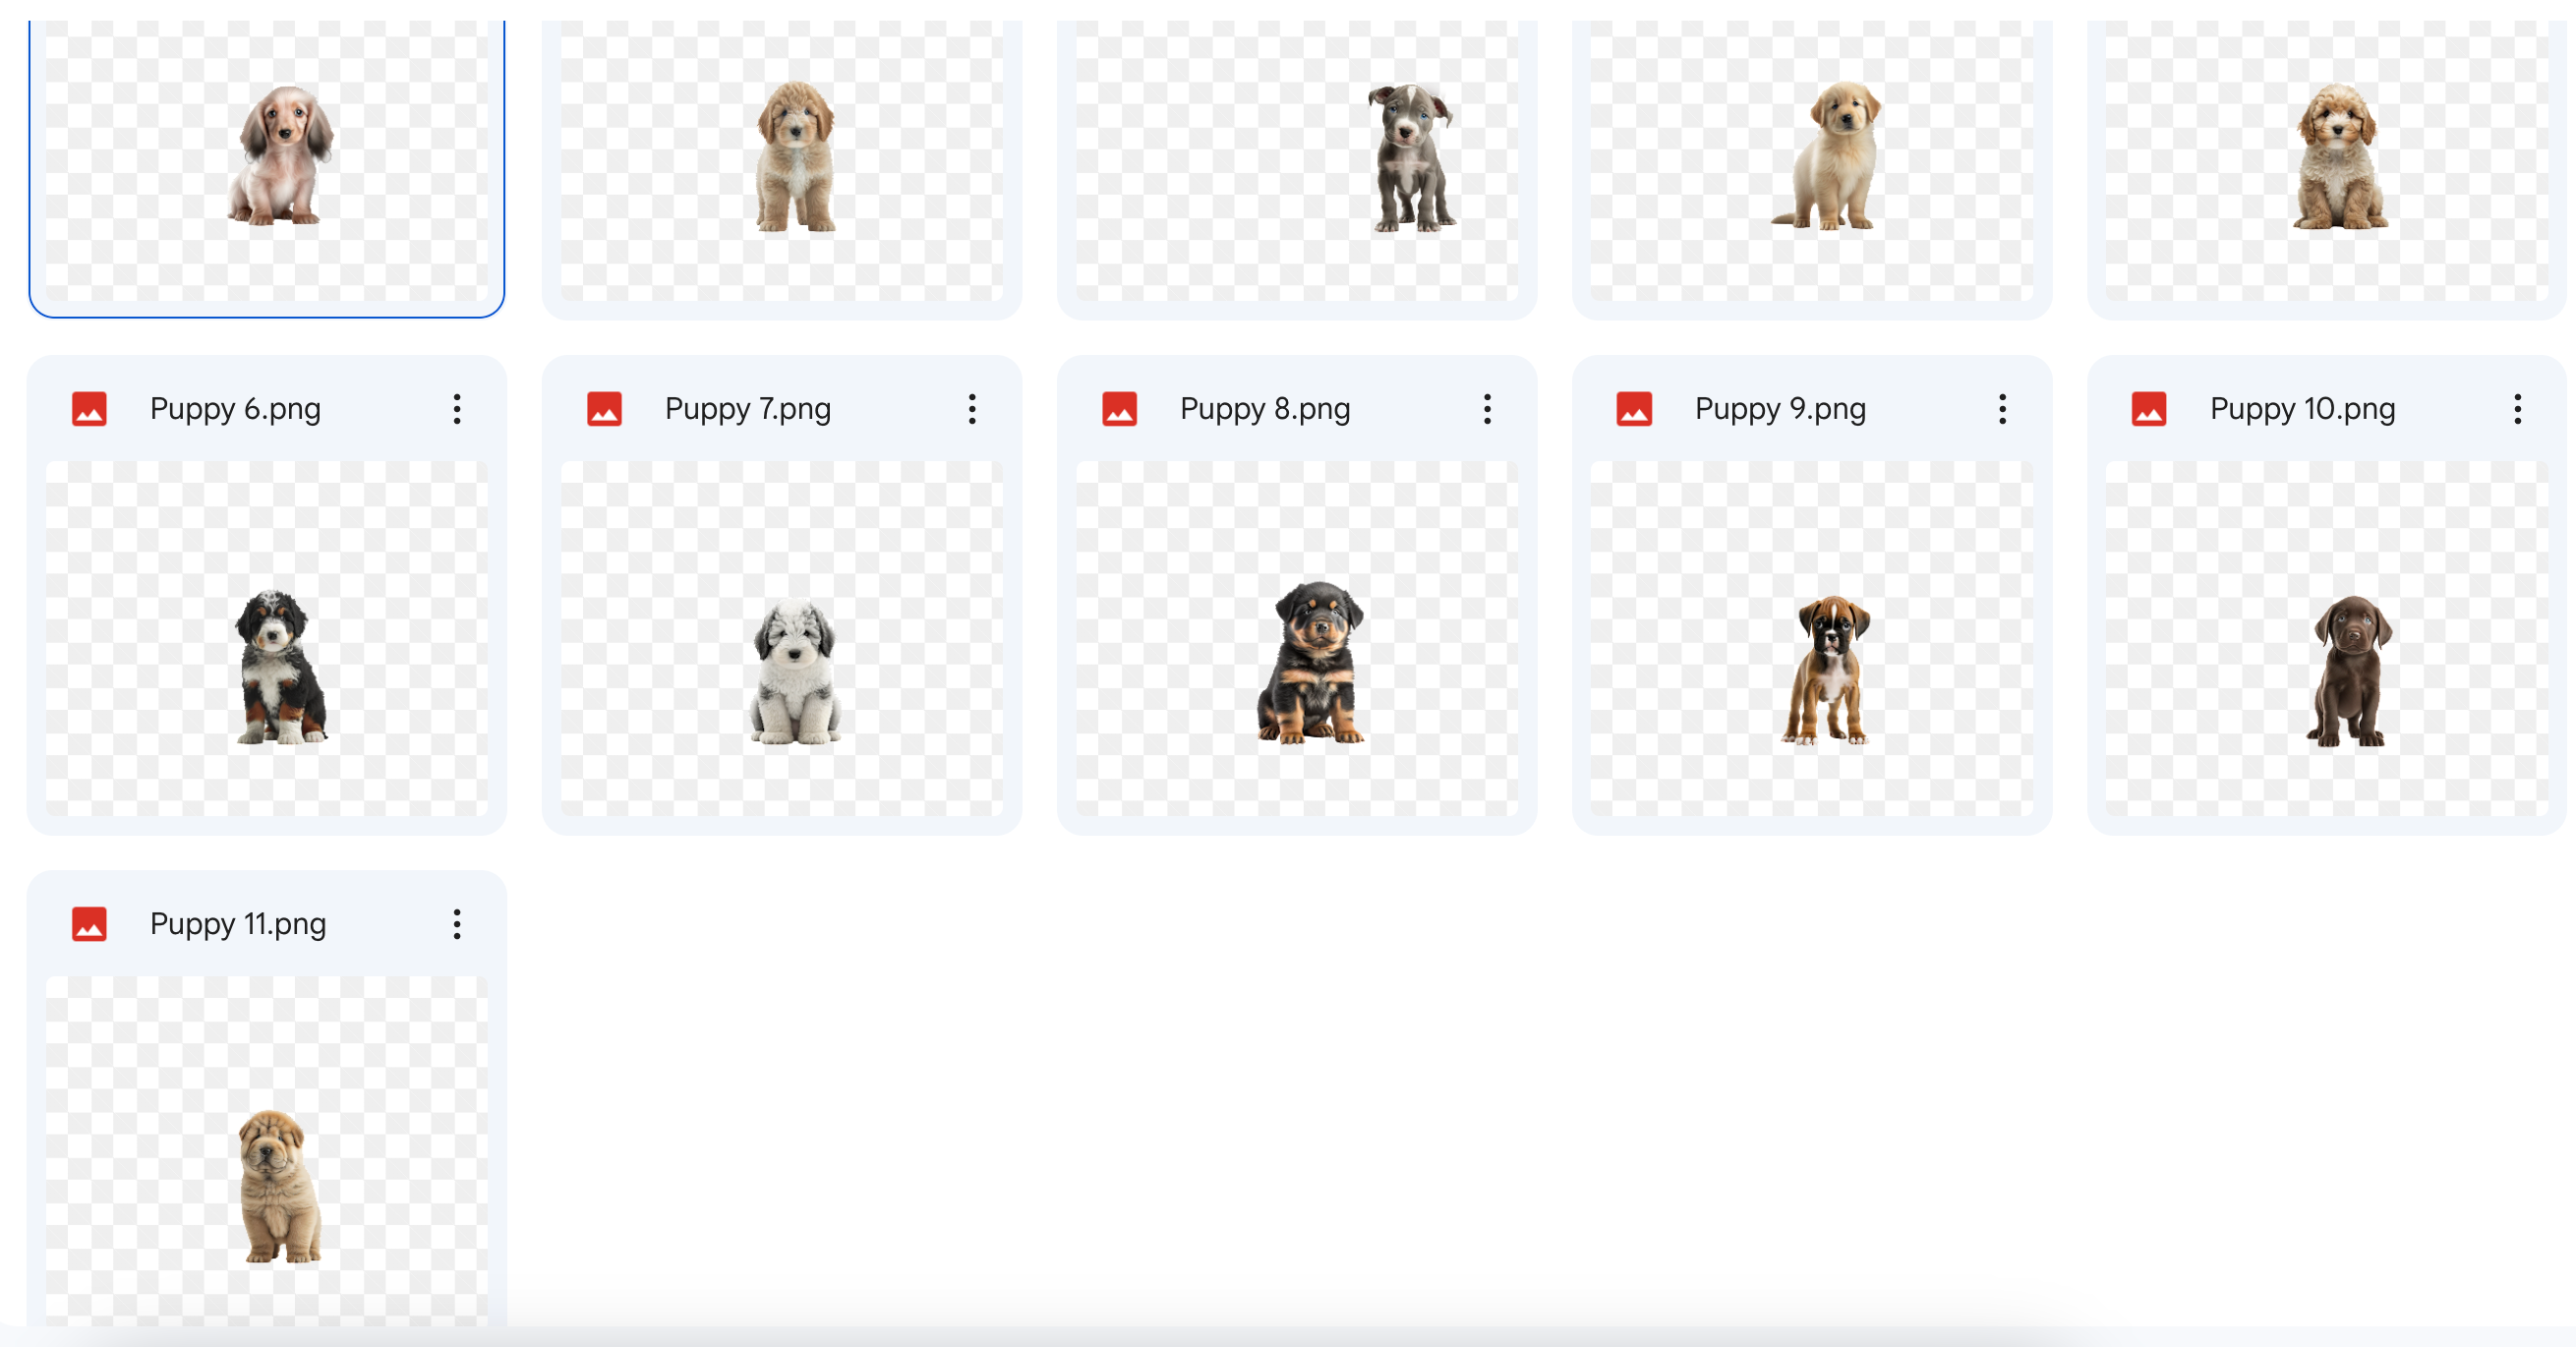Click the image icon beside Puppy 7.png

[x=604, y=409]
